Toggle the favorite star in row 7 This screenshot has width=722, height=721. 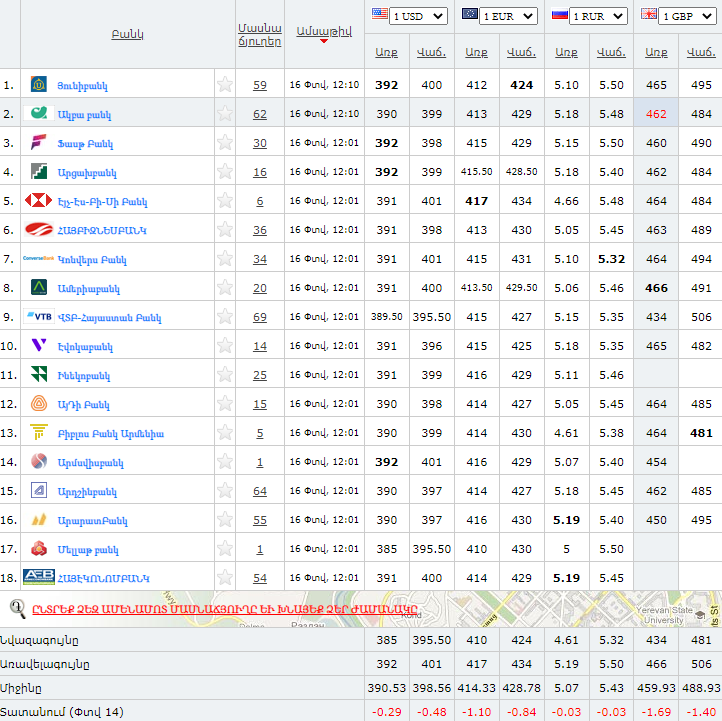(225, 258)
